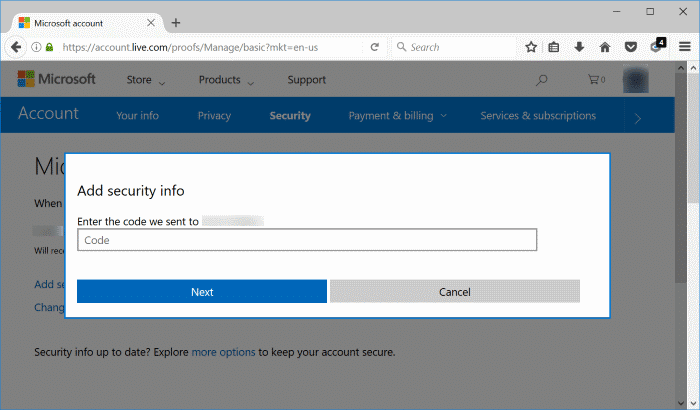The image size is (700, 410).
Task: Open the downloads arrow icon
Action: pos(579,47)
